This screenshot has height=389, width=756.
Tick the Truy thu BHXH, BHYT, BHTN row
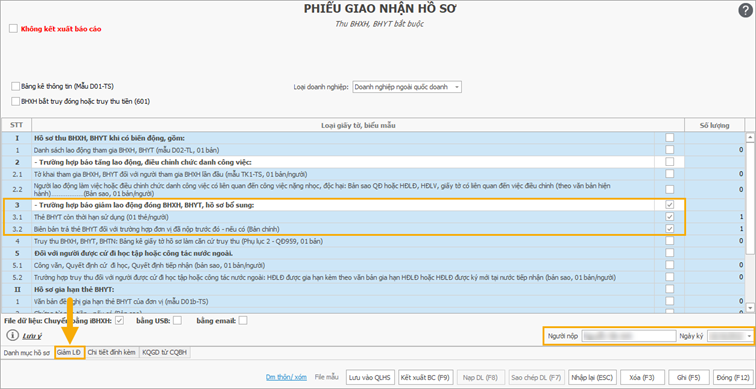(x=669, y=241)
